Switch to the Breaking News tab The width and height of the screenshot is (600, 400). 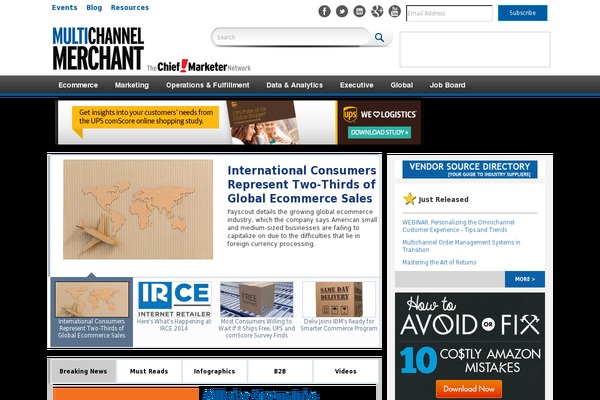[83, 371]
